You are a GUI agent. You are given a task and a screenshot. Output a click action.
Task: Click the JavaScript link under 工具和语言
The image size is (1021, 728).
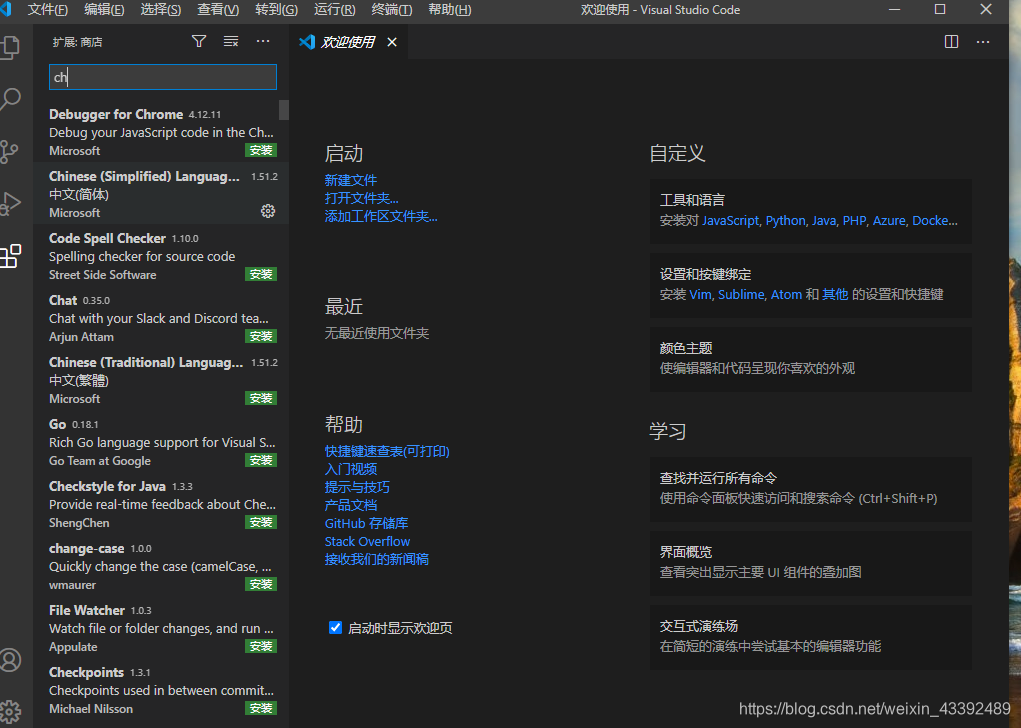(731, 221)
